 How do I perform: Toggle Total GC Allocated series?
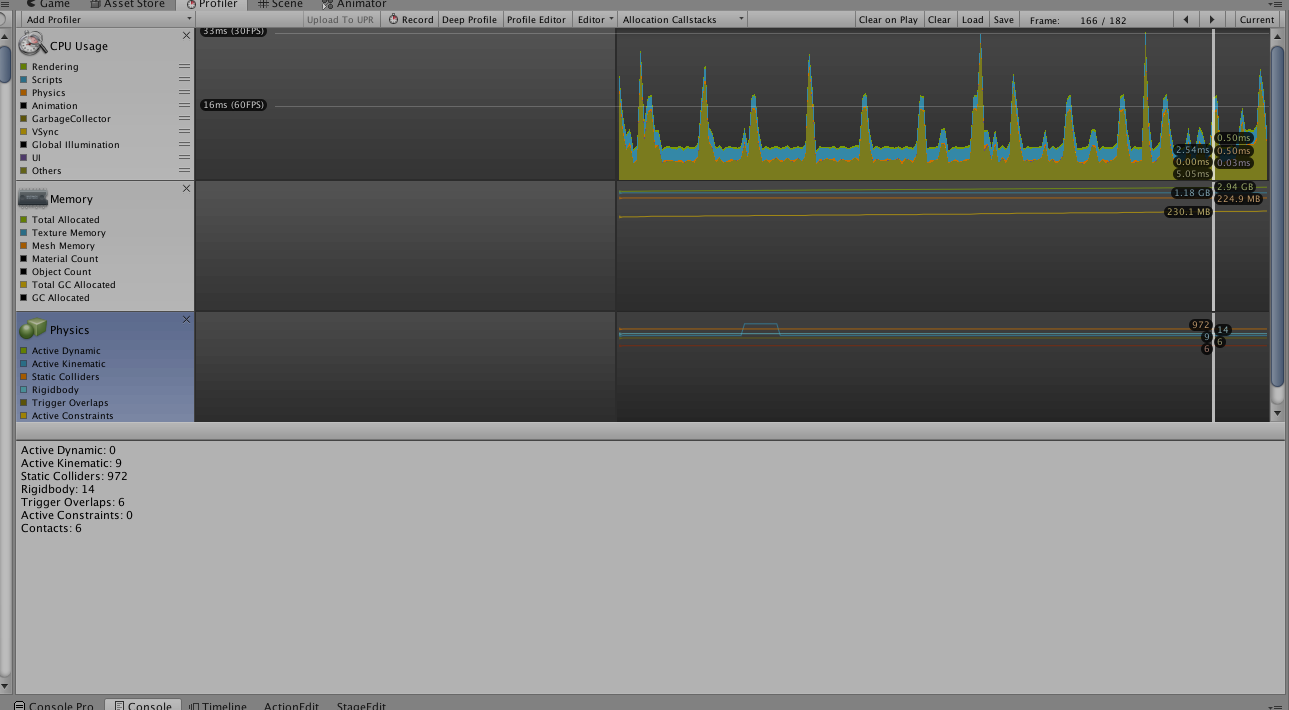click(x=23, y=285)
